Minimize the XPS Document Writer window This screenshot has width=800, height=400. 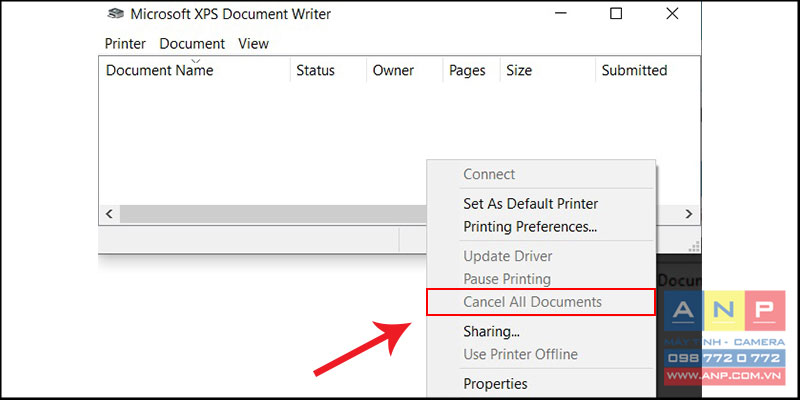click(x=560, y=14)
